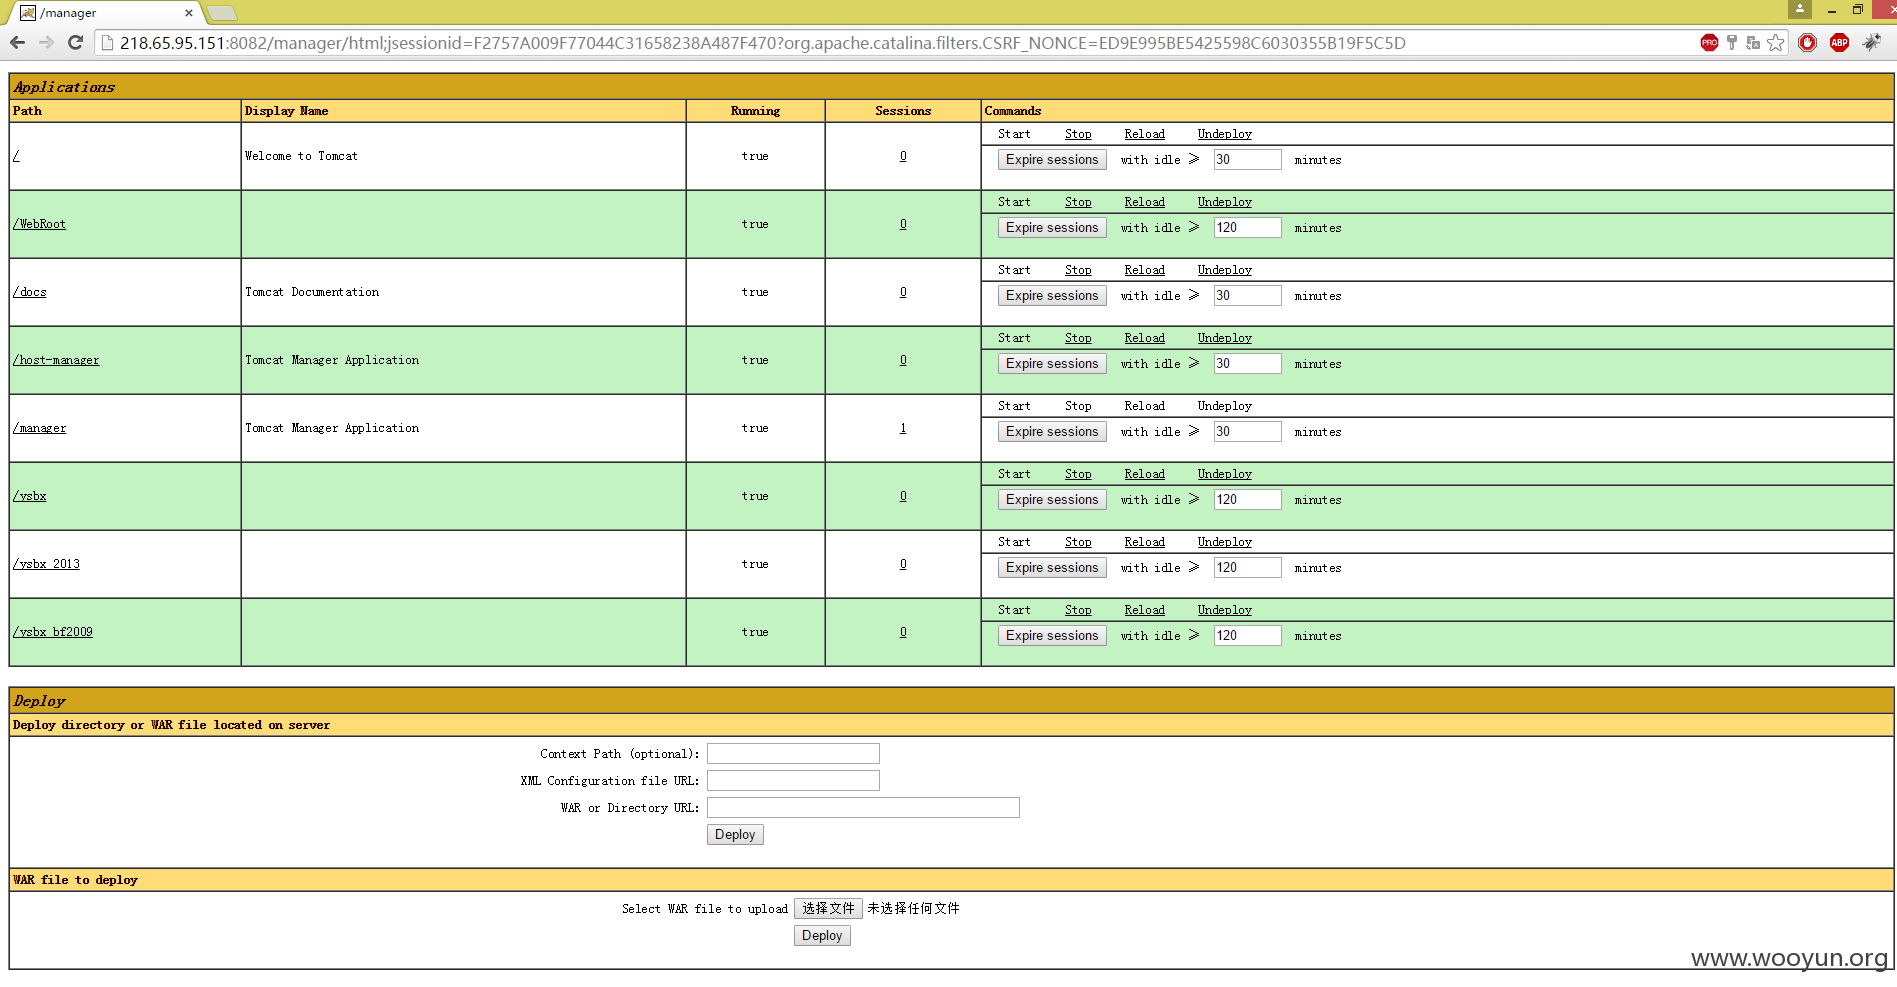Expire sessions for /manager
The height and width of the screenshot is (987, 1897).
1052,432
